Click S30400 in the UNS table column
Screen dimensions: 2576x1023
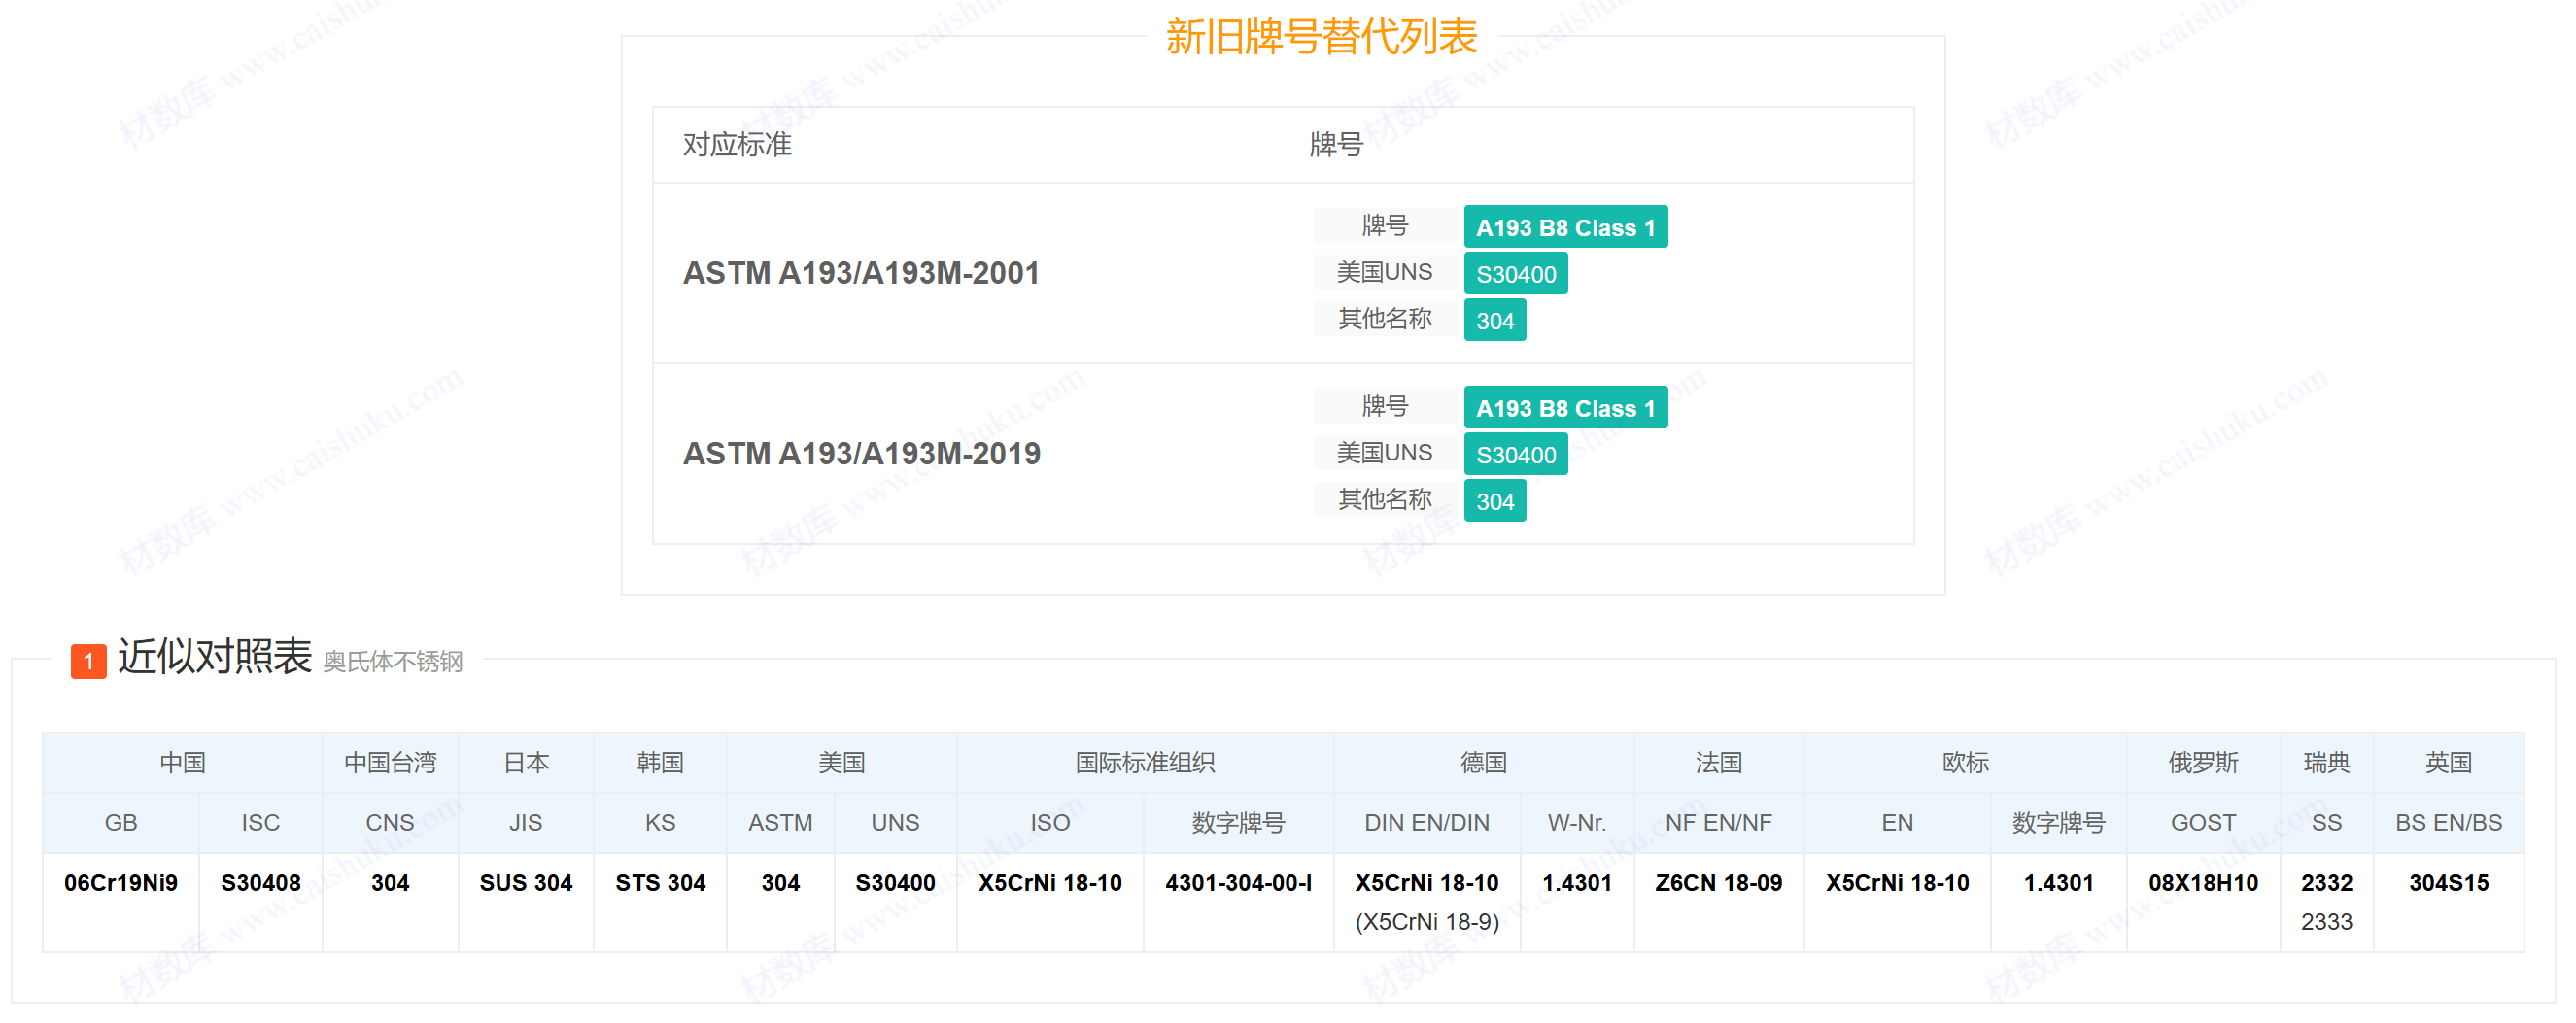(895, 883)
